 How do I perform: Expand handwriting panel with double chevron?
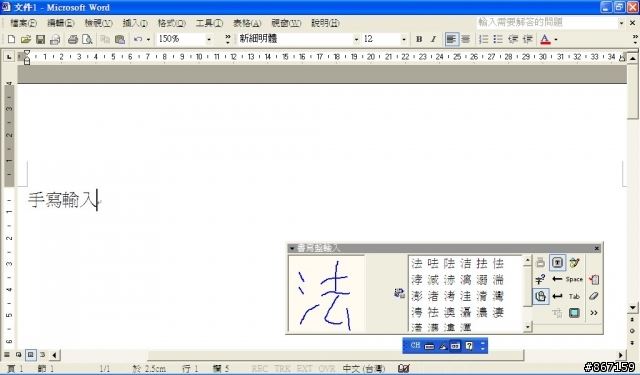(x=594, y=313)
